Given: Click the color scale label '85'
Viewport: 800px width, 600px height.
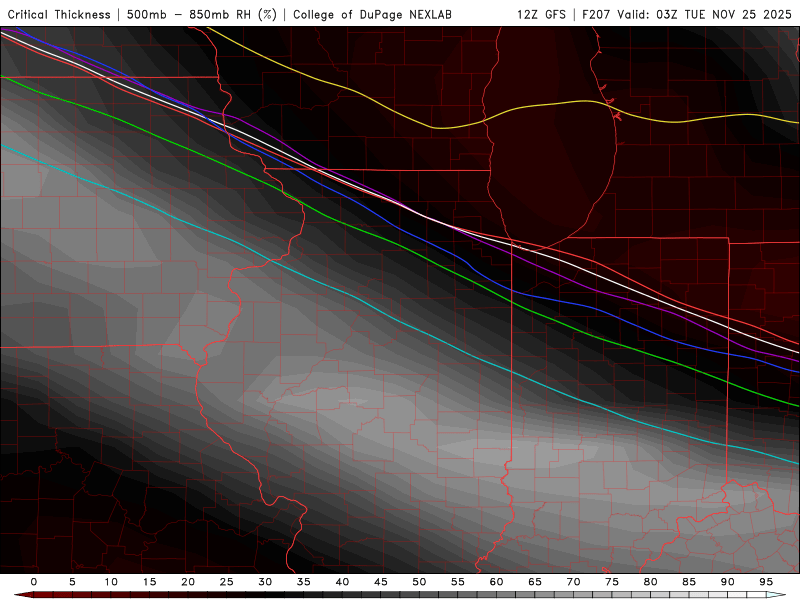Looking at the screenshot, I should point(689,582).
